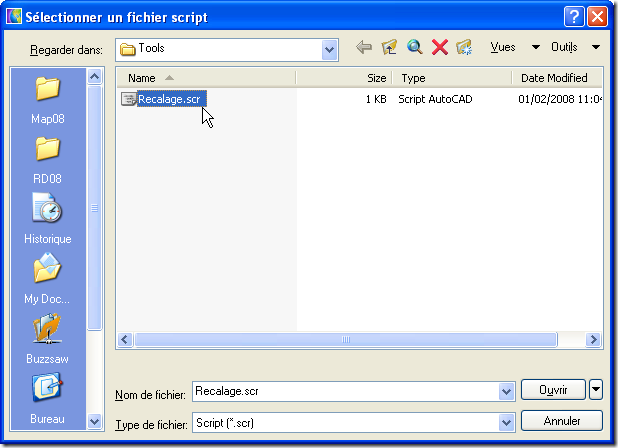Screen dimensions: 618x448
Task: Select the Bureau shortcut in sidebar
Action: pos(48,397)
